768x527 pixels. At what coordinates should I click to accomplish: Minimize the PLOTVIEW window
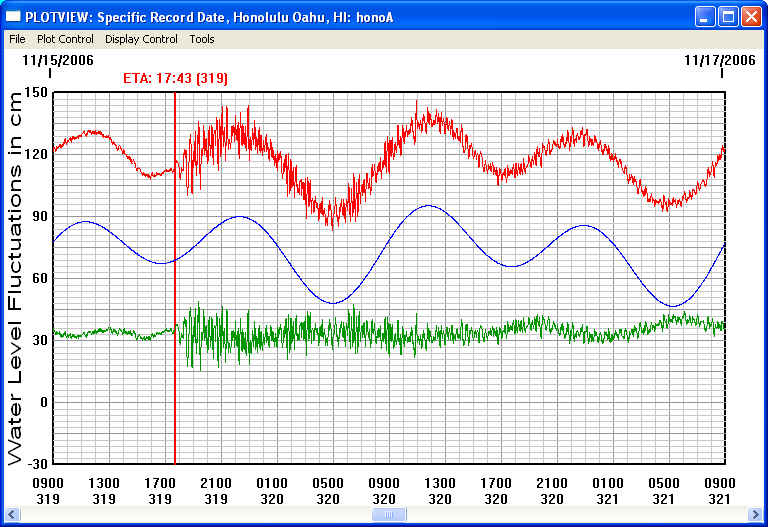point(705,17)
